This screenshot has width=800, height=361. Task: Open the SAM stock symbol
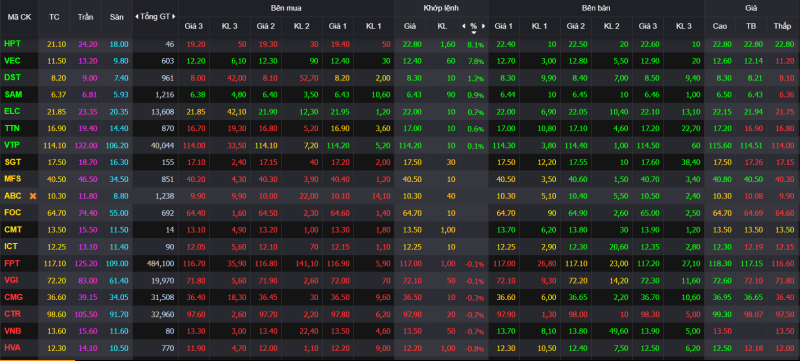tap(12, 95)
